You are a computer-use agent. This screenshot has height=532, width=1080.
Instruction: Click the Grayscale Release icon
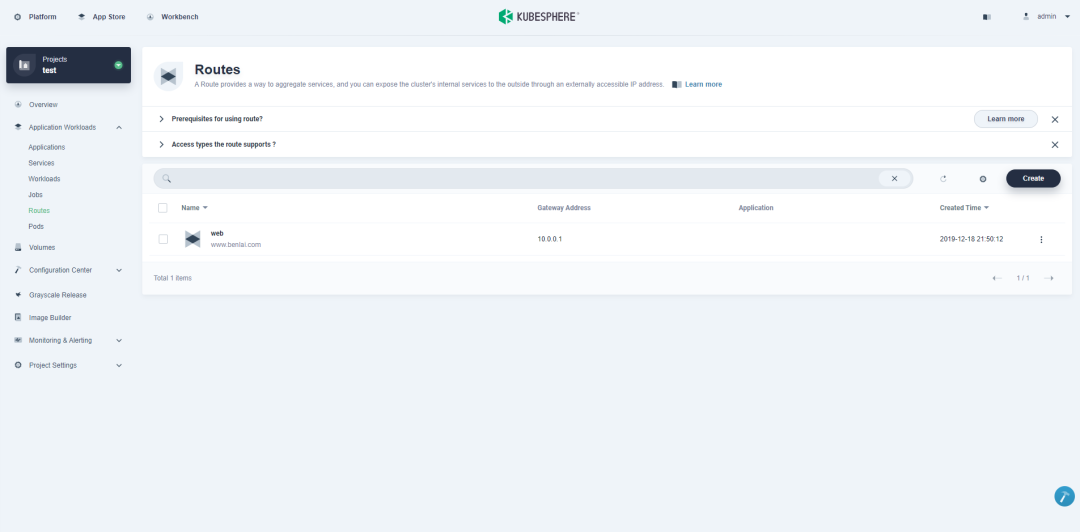[18, 295]
